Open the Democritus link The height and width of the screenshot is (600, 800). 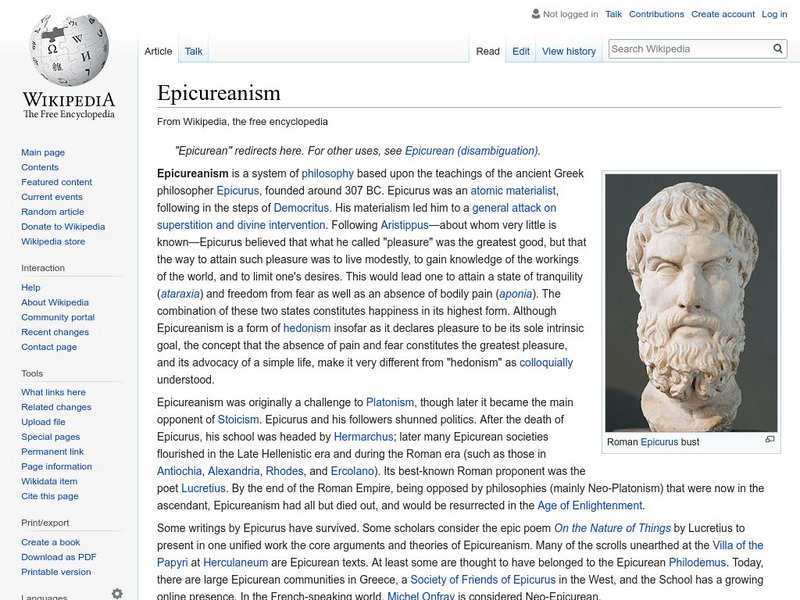click(302, 208)
